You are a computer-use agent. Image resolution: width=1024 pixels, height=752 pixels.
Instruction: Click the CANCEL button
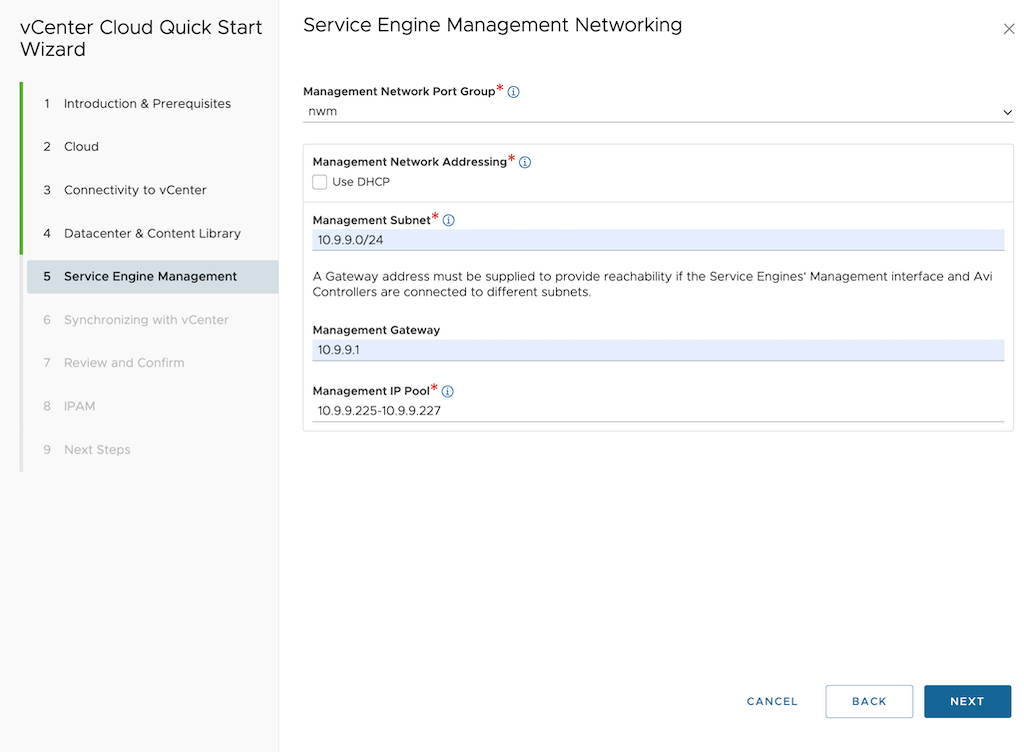(x=772, y=702)
